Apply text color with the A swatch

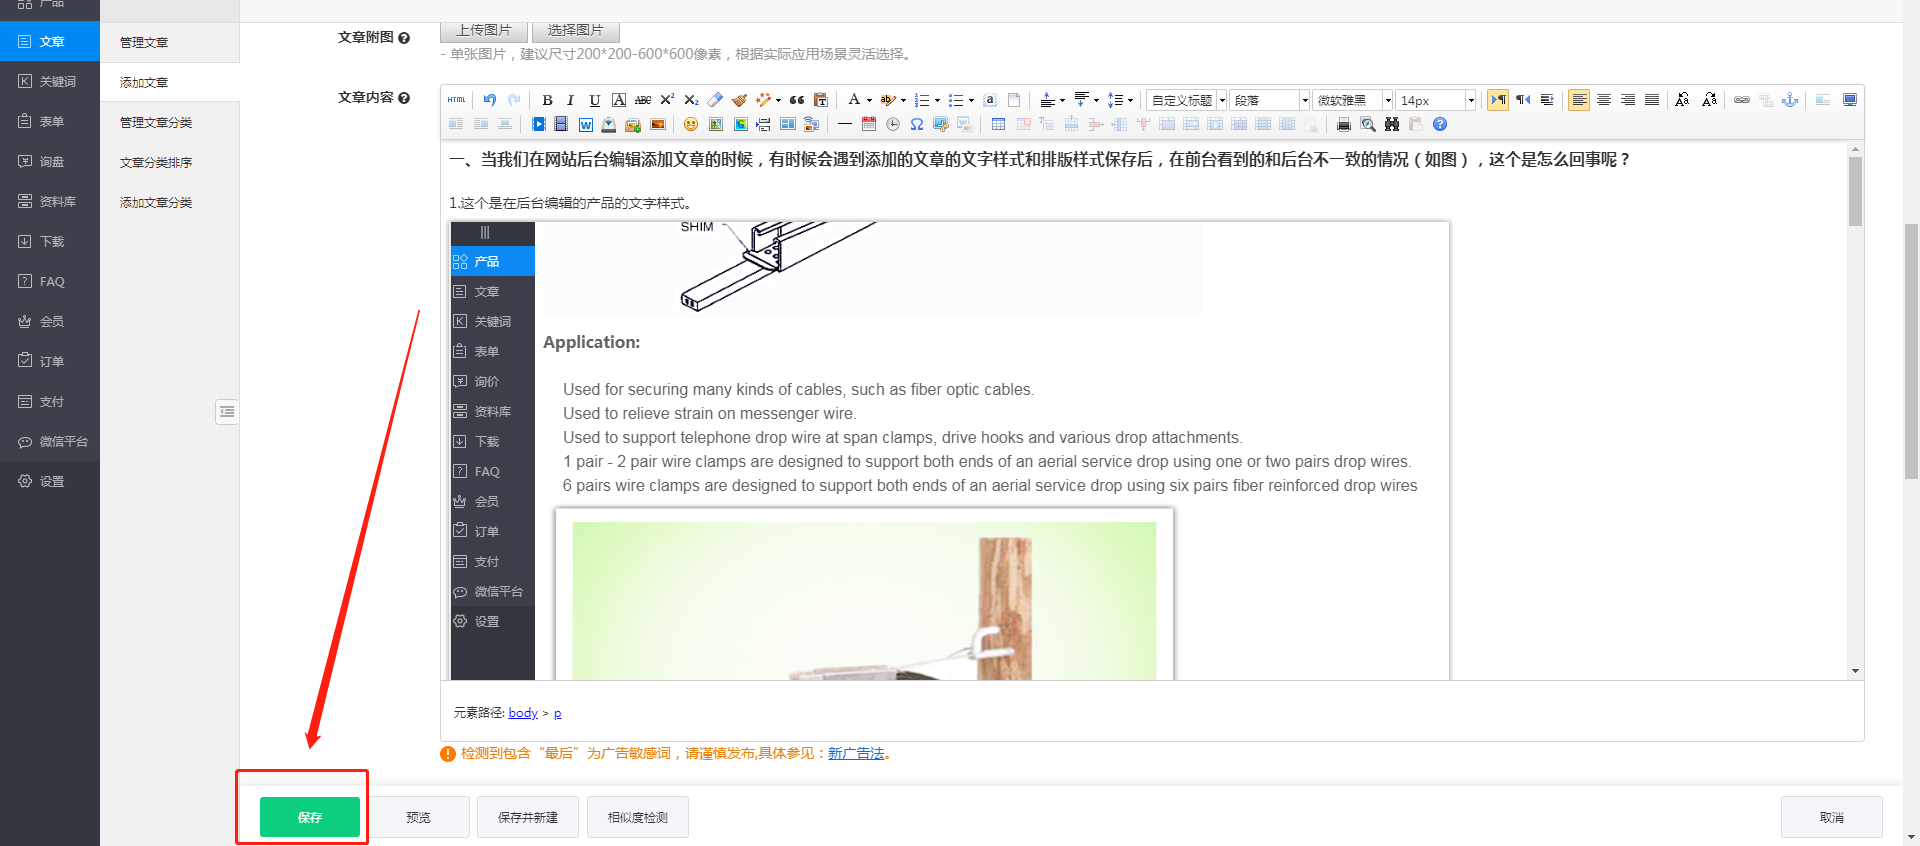pyautogui.click(x=854, y=100)
